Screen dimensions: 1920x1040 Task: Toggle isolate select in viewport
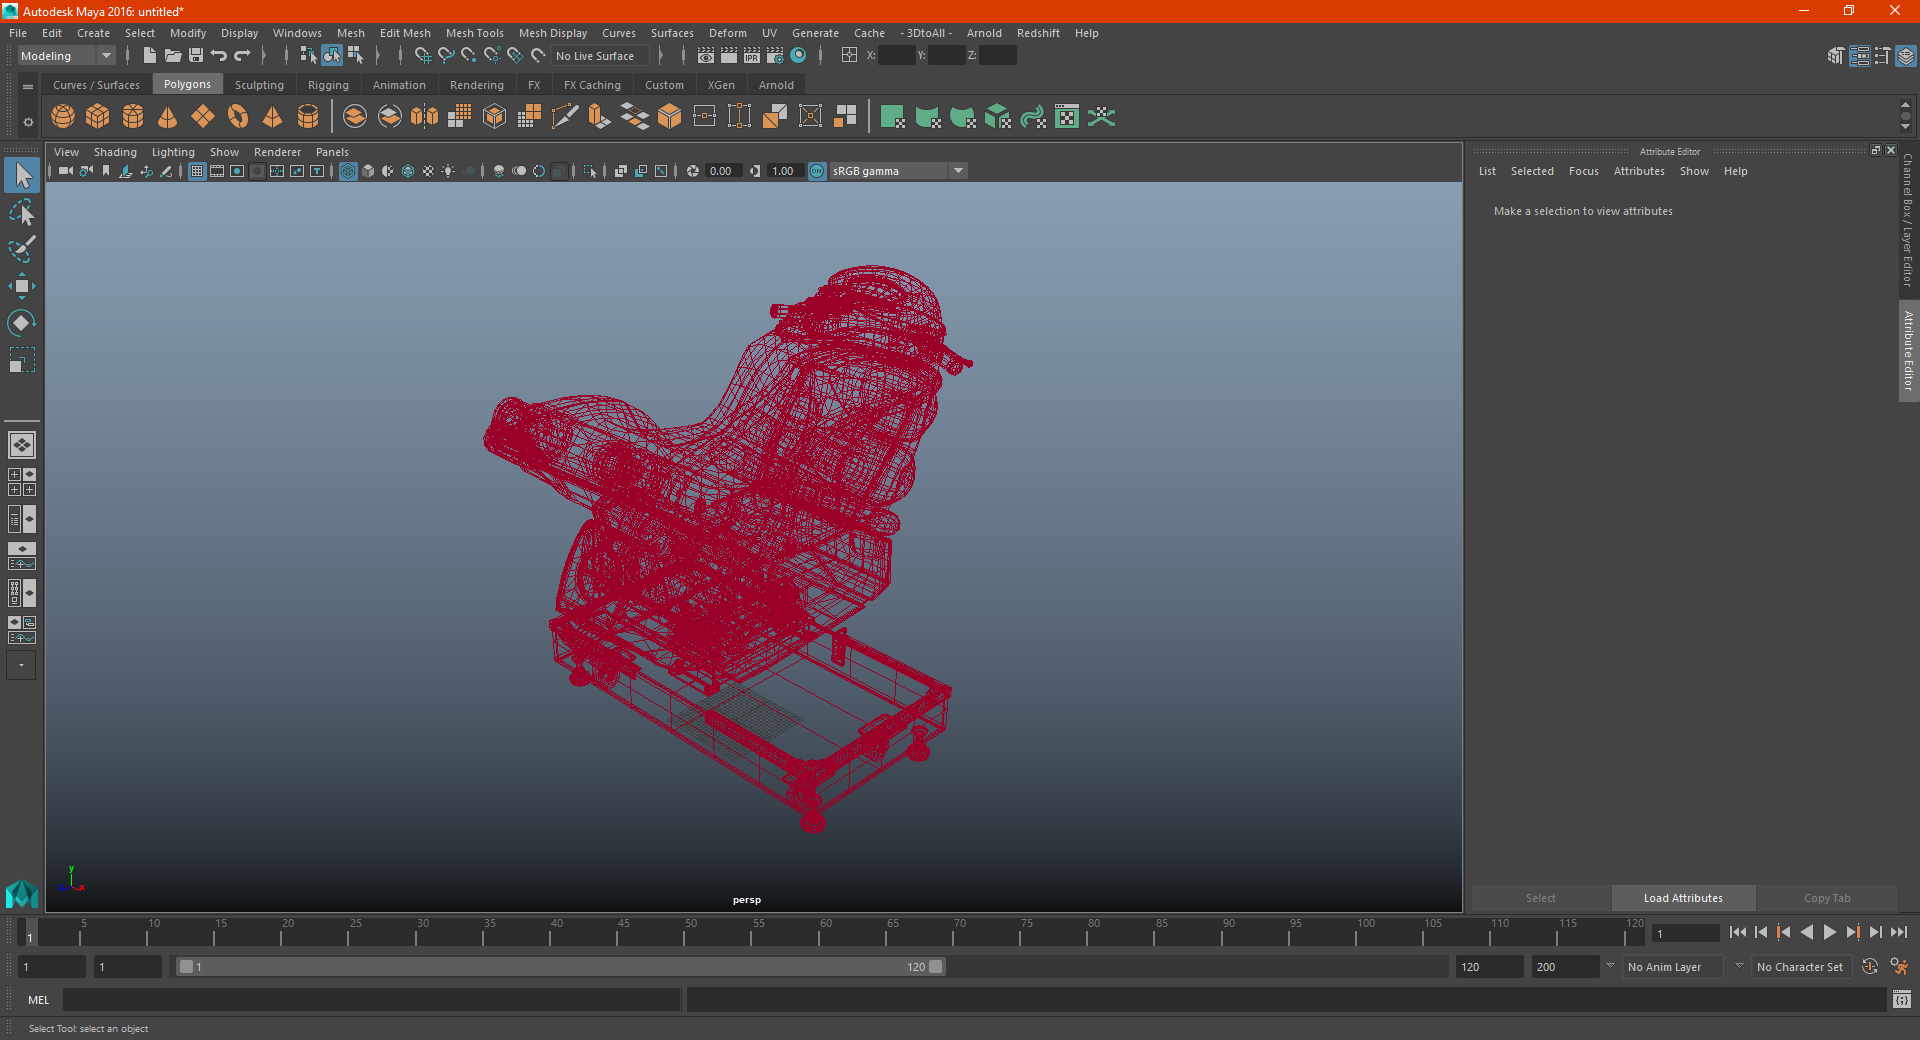(590, 171)
